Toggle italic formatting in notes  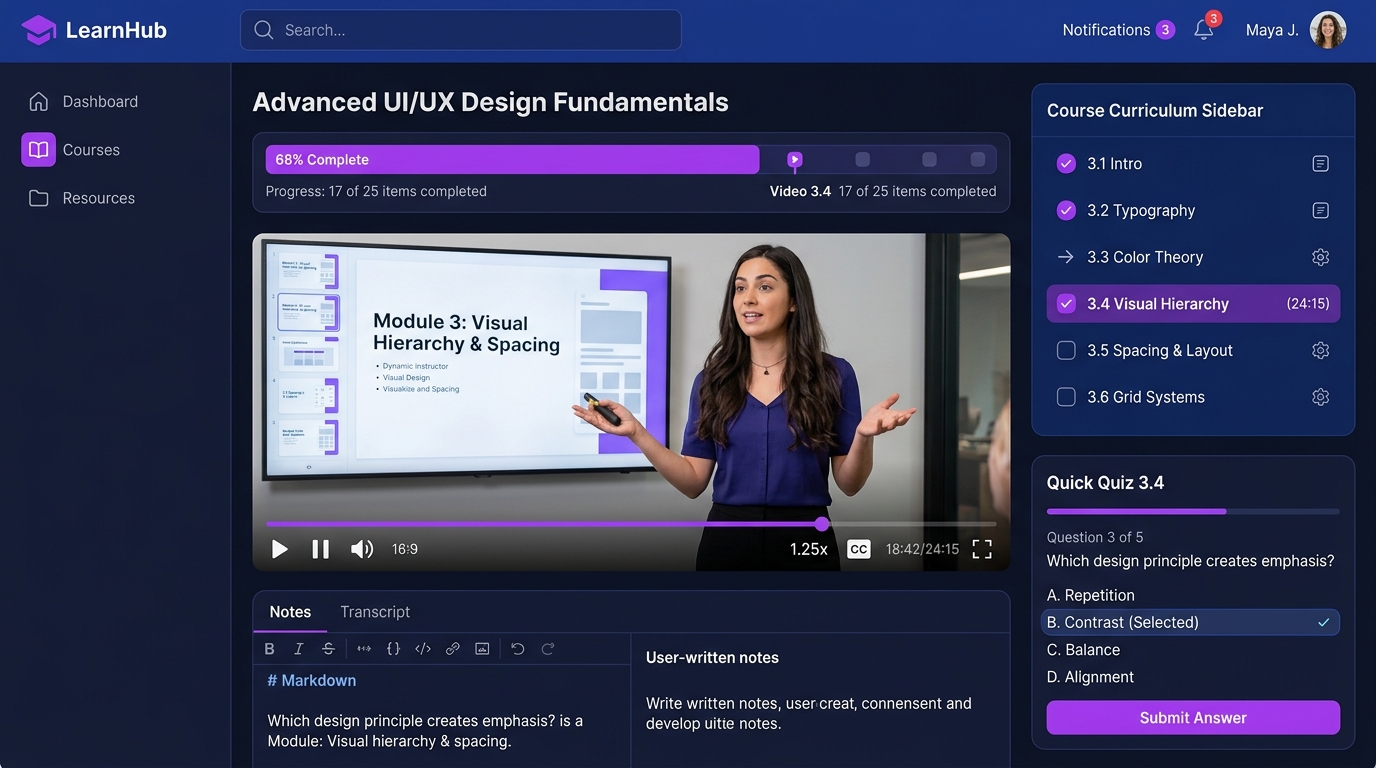[298, 649]
